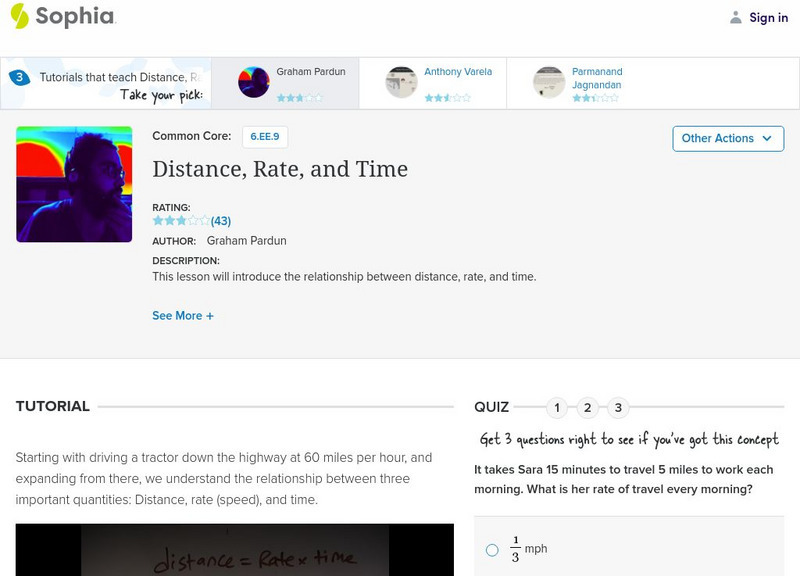The image size is (800, 576).
Task: Sign in to the Sophia account
Action: [x=768, y=17]
